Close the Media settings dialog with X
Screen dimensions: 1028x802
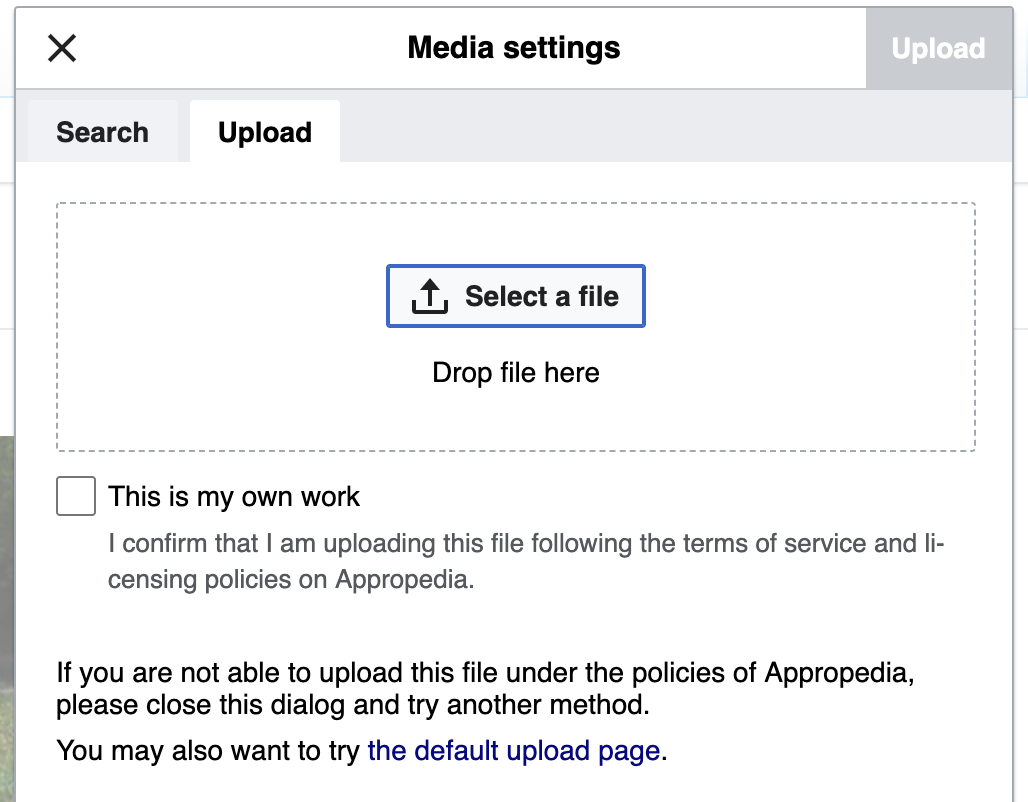click(x=62, y=48)
